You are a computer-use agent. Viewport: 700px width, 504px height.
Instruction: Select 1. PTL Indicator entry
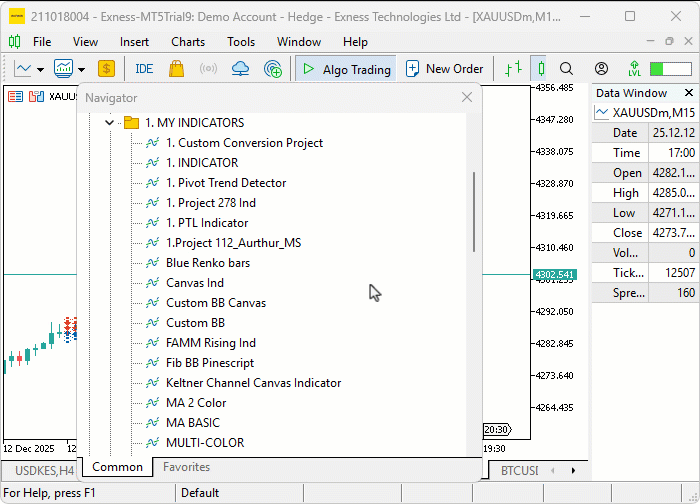click(207, 223)
